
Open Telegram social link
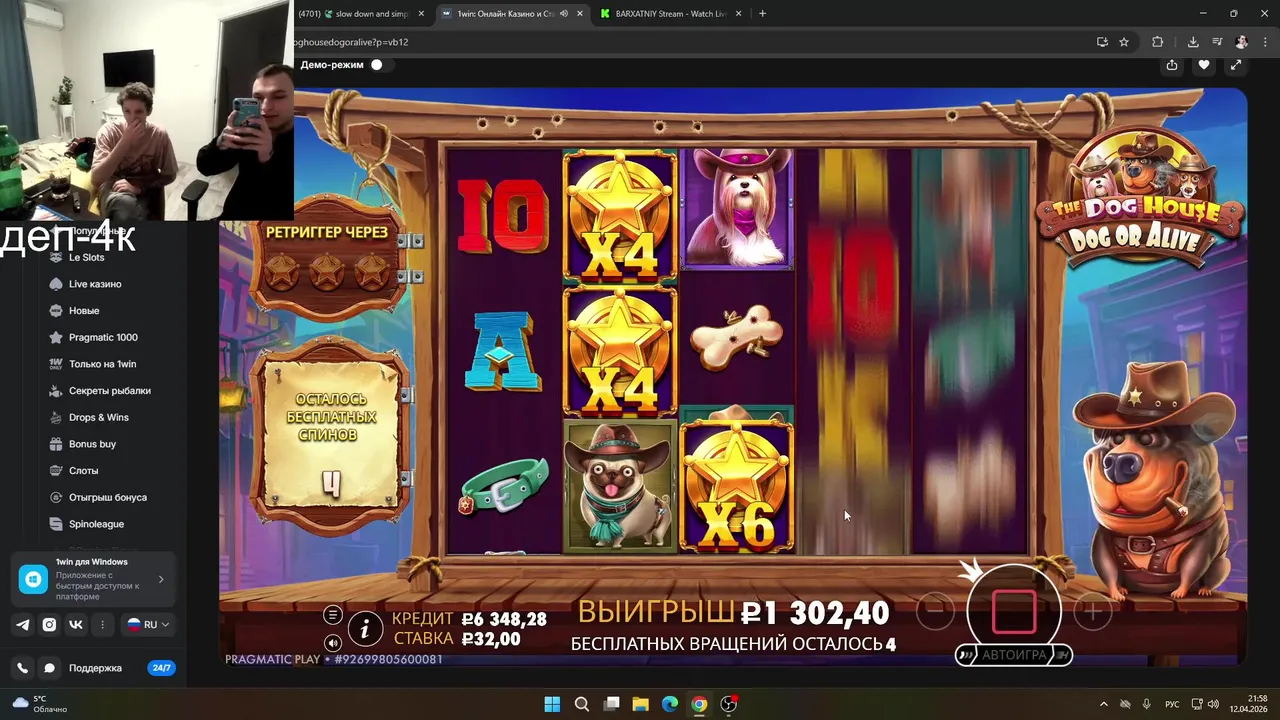pyautogui.click(x=22, y=624)
